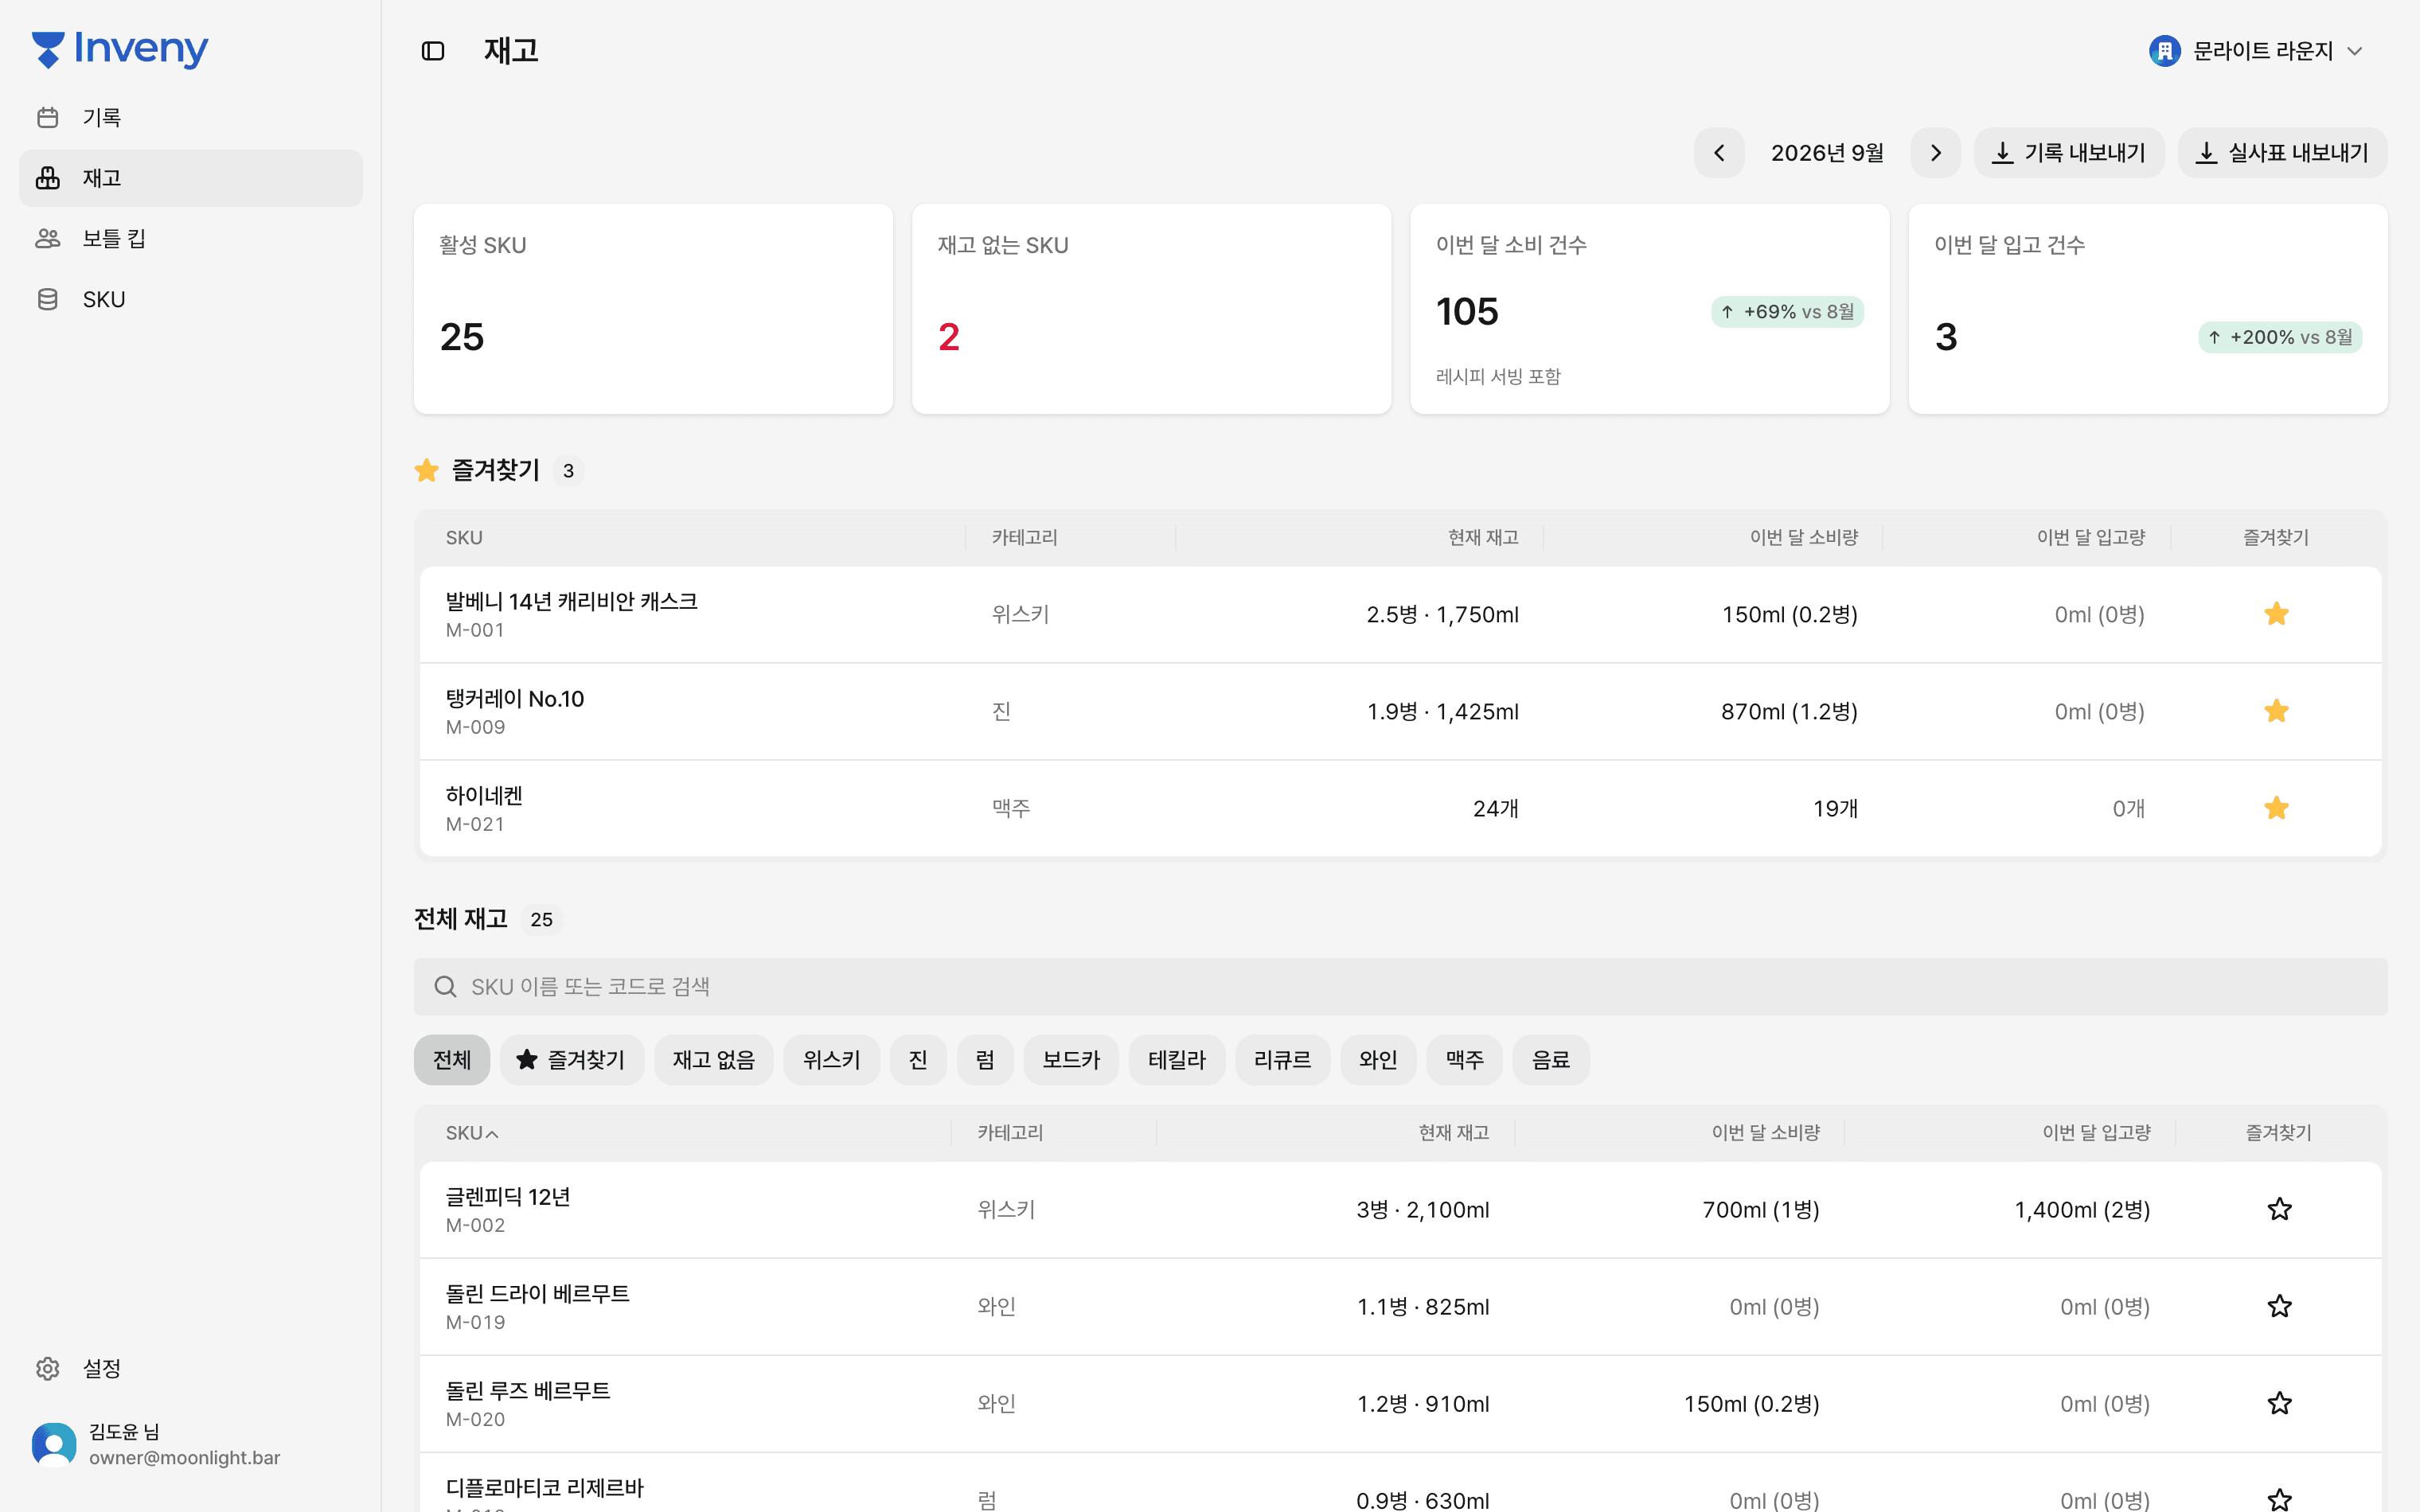Filter by 와인 category chip
Viewport: 2420px width, 1512px height.
1378,1060
